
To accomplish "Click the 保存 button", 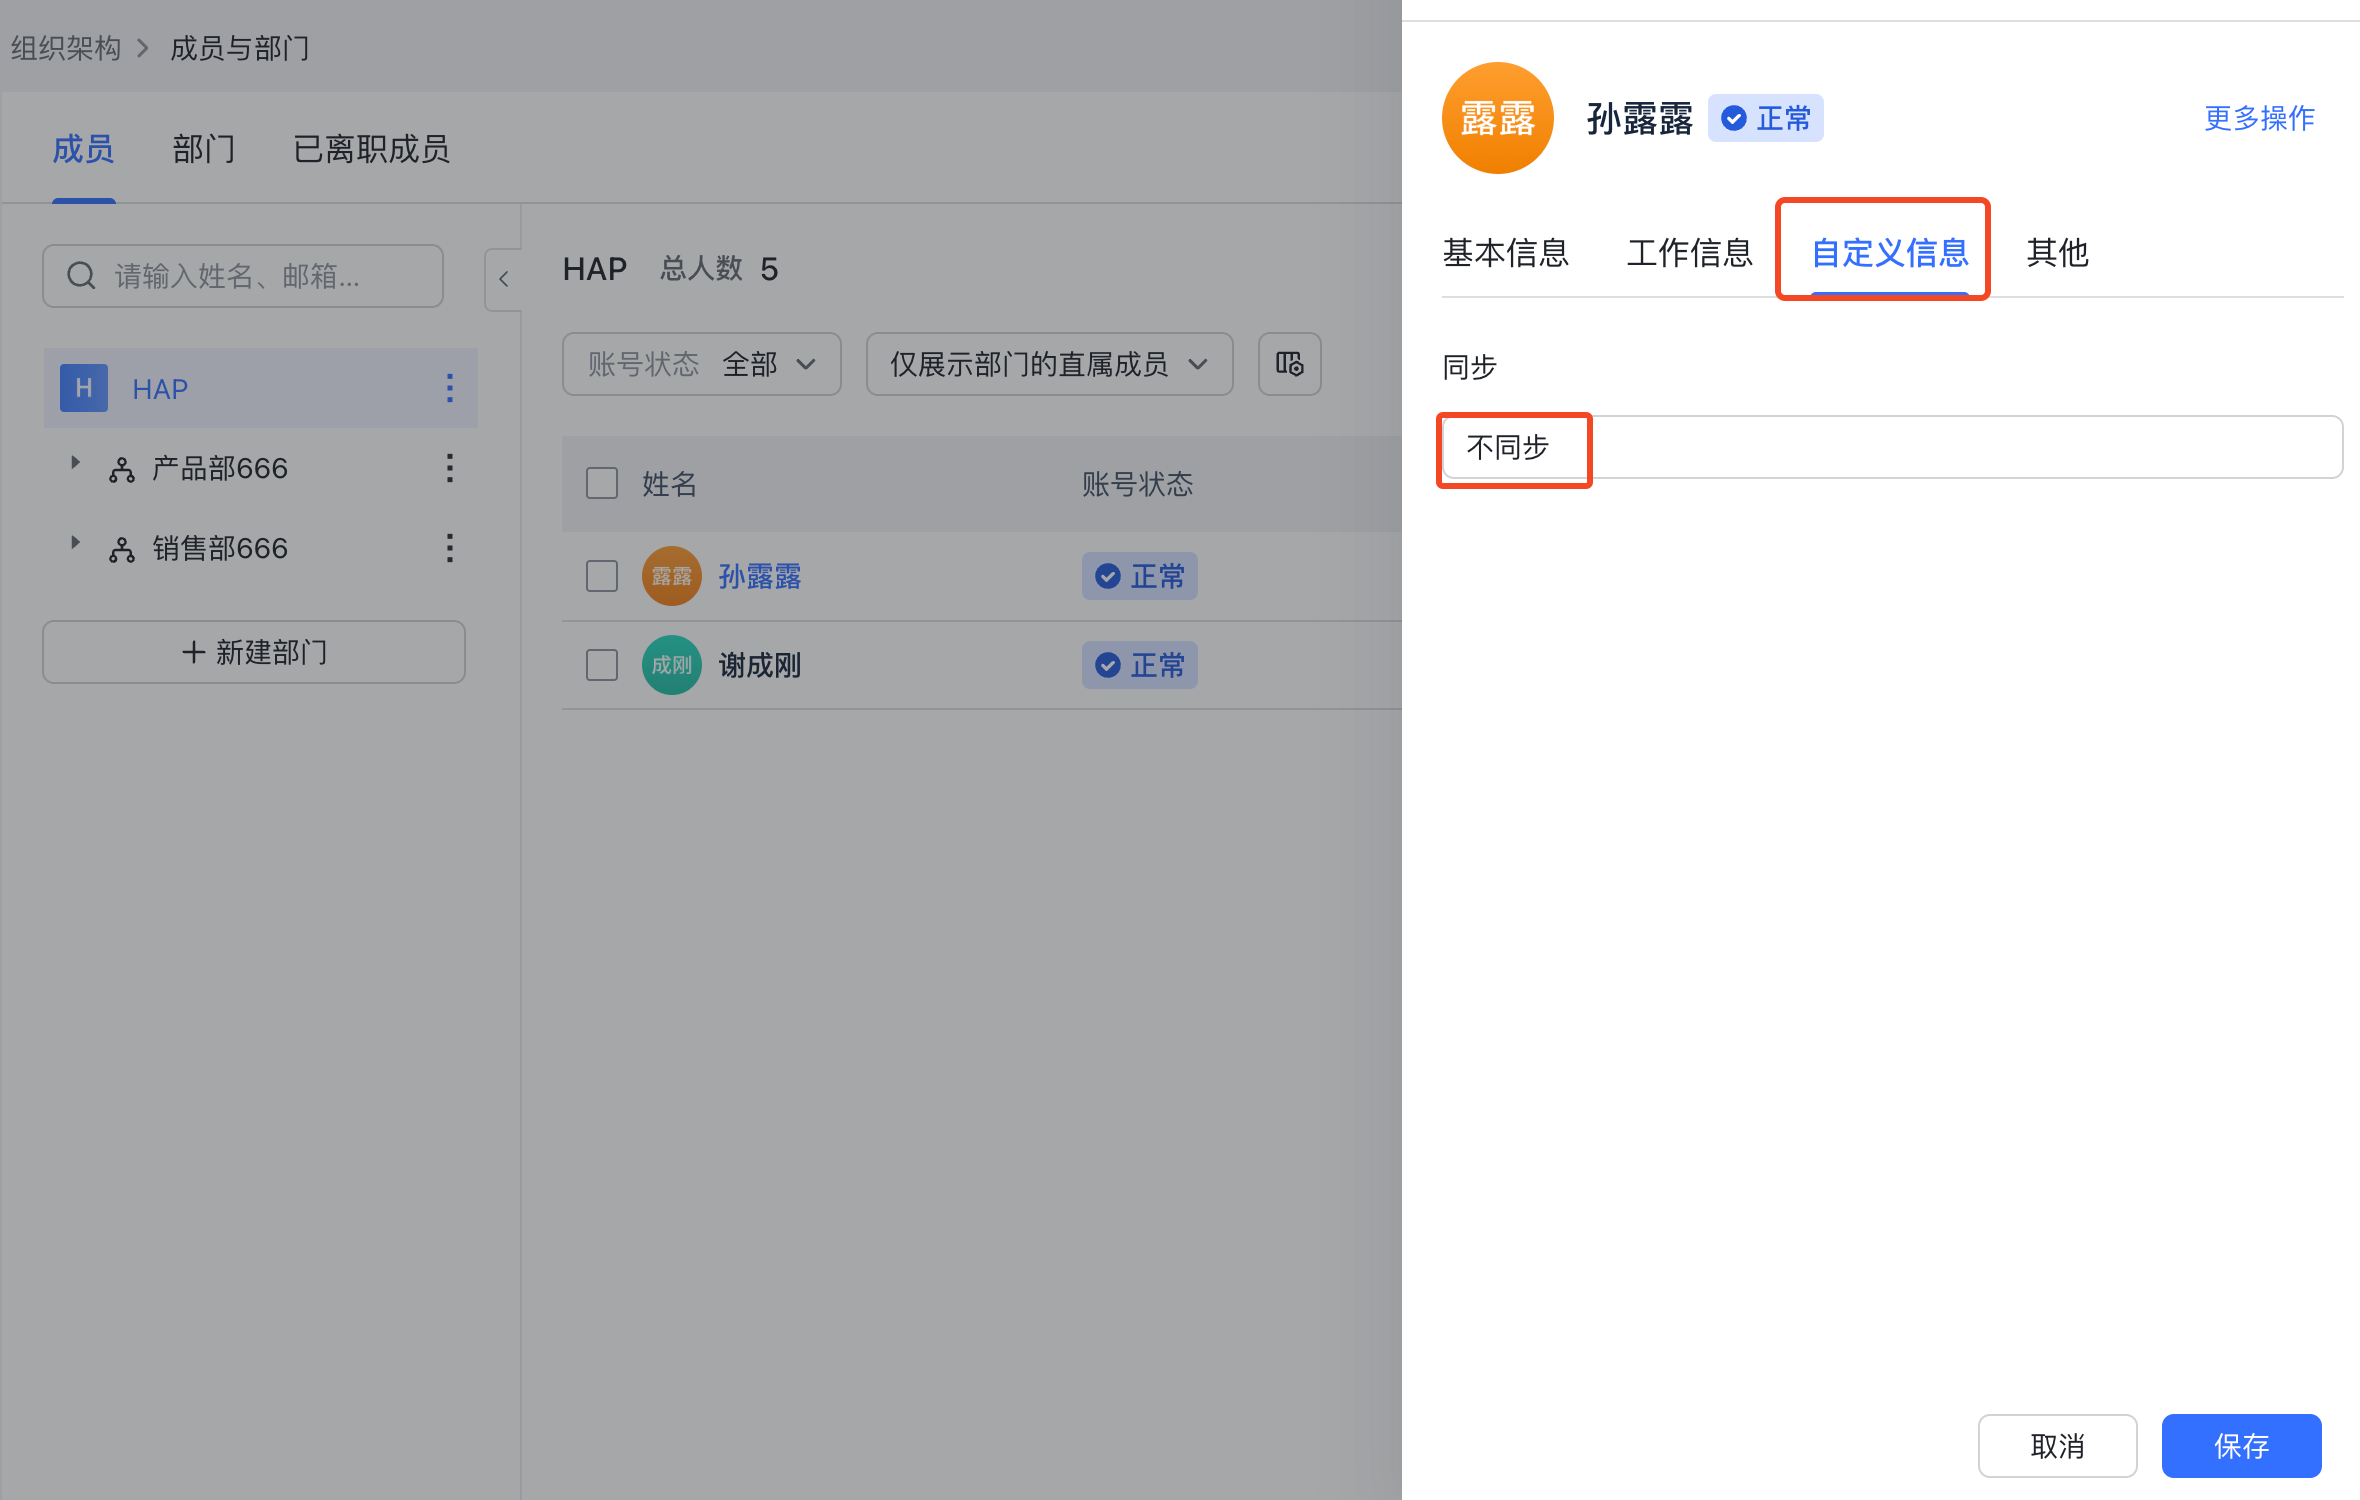I will [2241, 1445].
